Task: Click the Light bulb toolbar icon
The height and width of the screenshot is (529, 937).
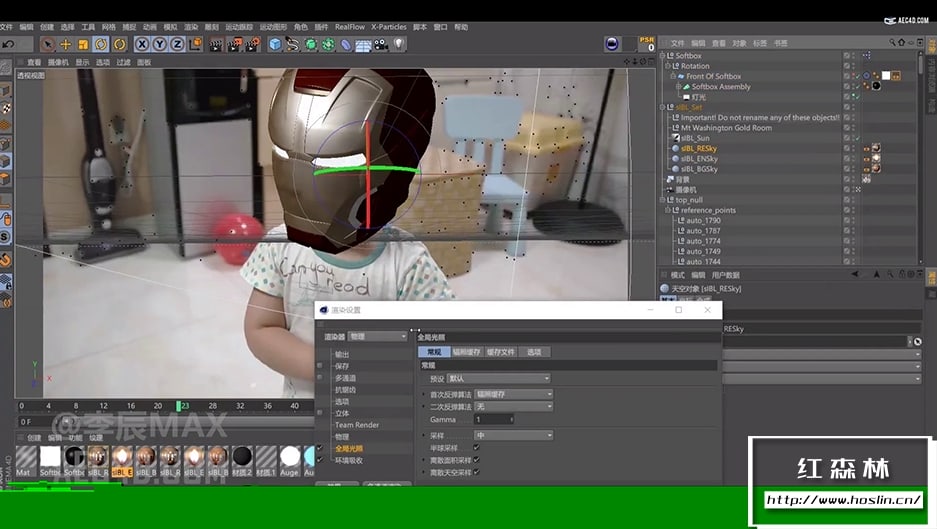Action: coord(399,44)
